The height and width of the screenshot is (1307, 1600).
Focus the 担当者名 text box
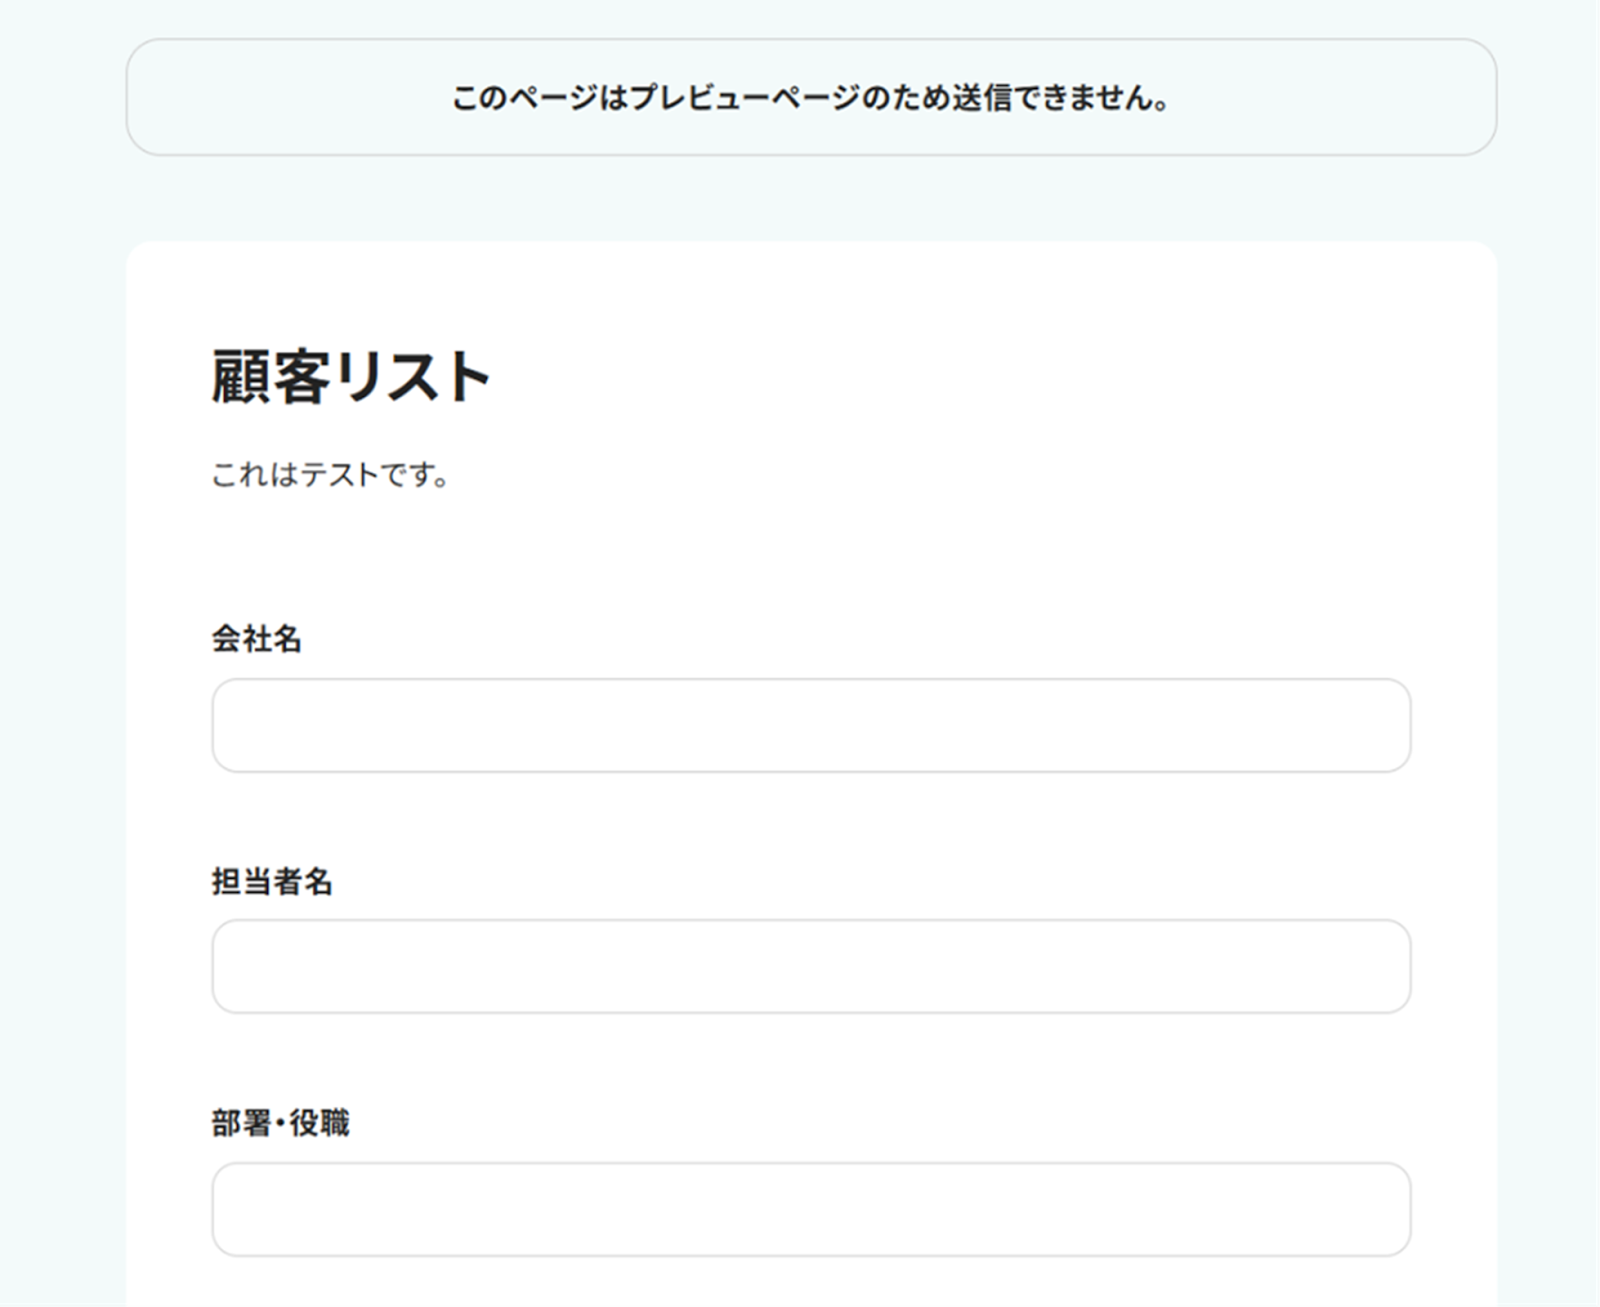pyautogui.click(x=811, y=966)
